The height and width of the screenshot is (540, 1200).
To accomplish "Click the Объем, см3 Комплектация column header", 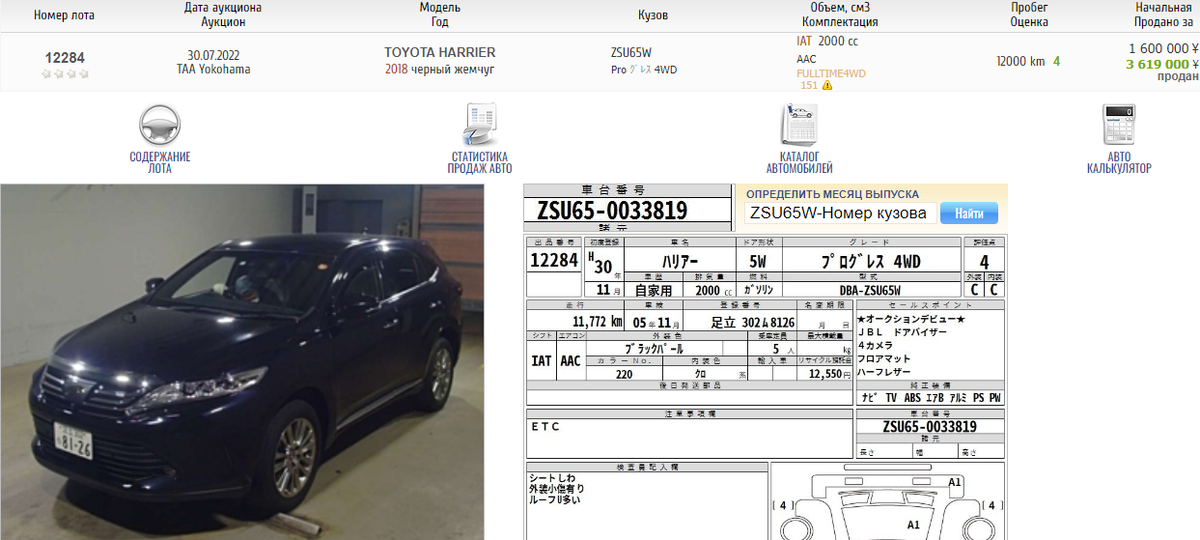I will point(840,14).
